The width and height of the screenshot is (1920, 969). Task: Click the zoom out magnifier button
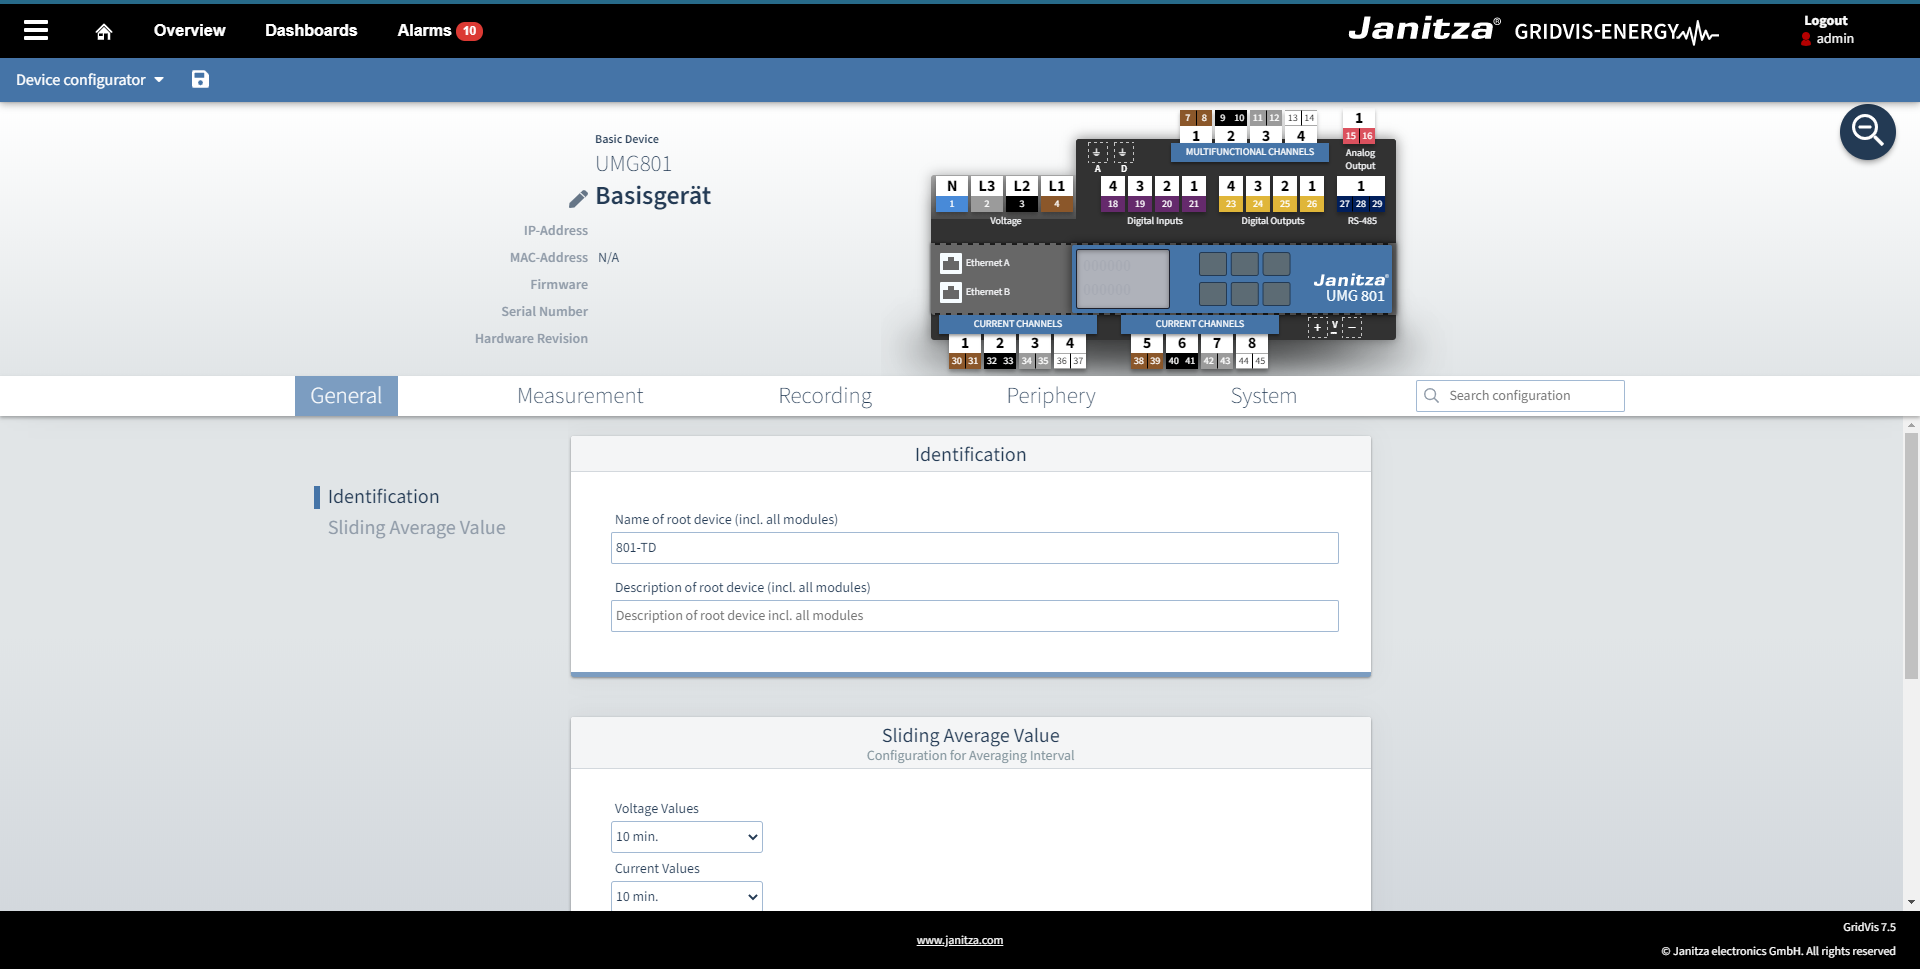[1867, 131]
